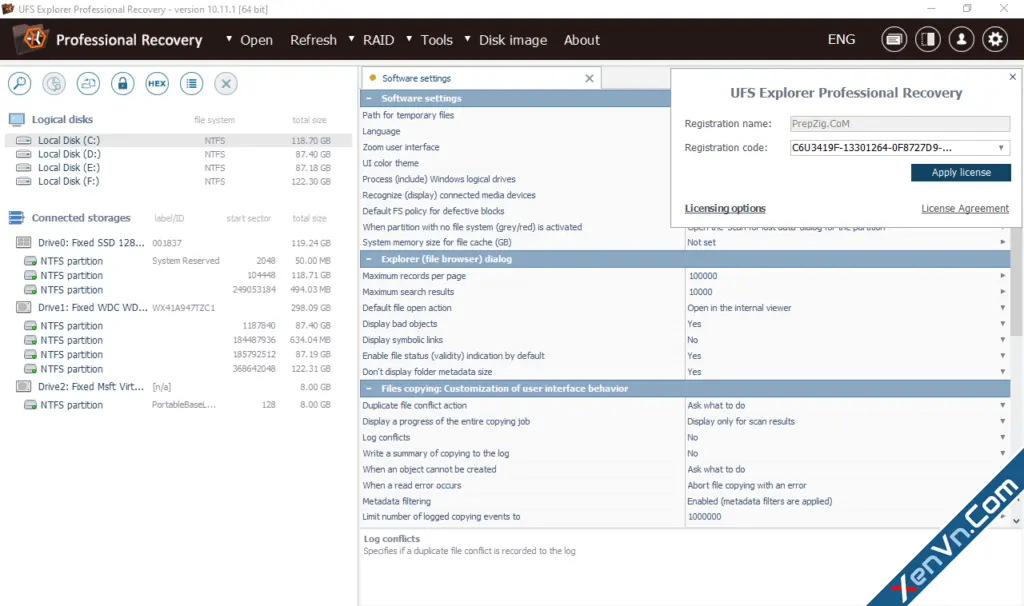Open Default file open action dropdown
The height and width of the screenshot is (606, 1024).
(1002, 308)
